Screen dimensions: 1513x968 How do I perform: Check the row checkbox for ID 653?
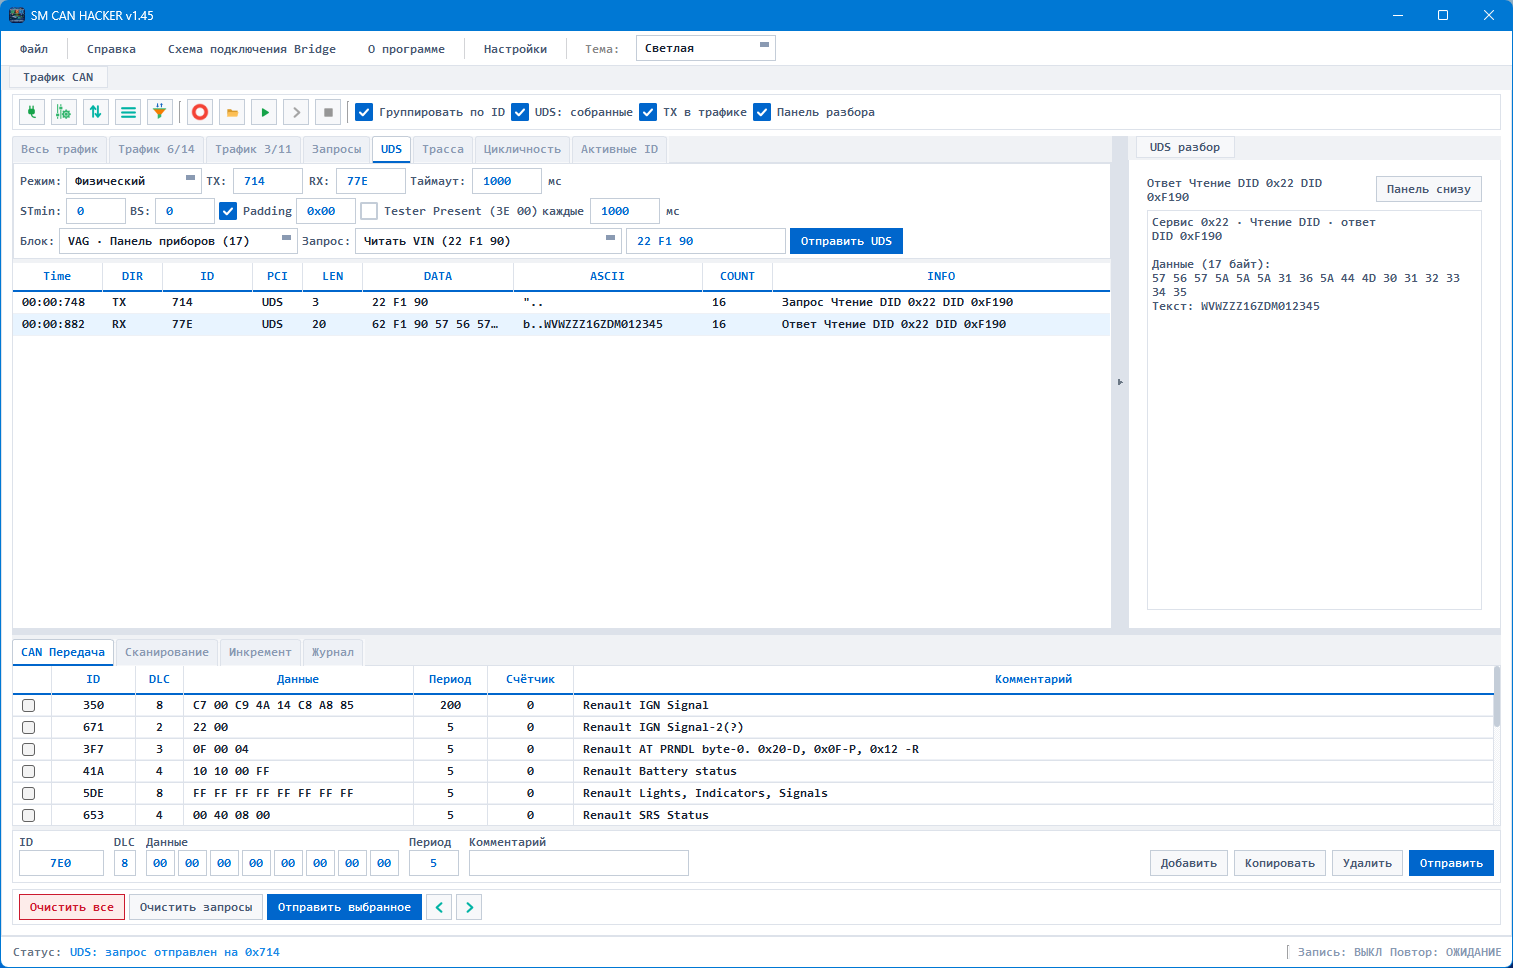[28, 815]
